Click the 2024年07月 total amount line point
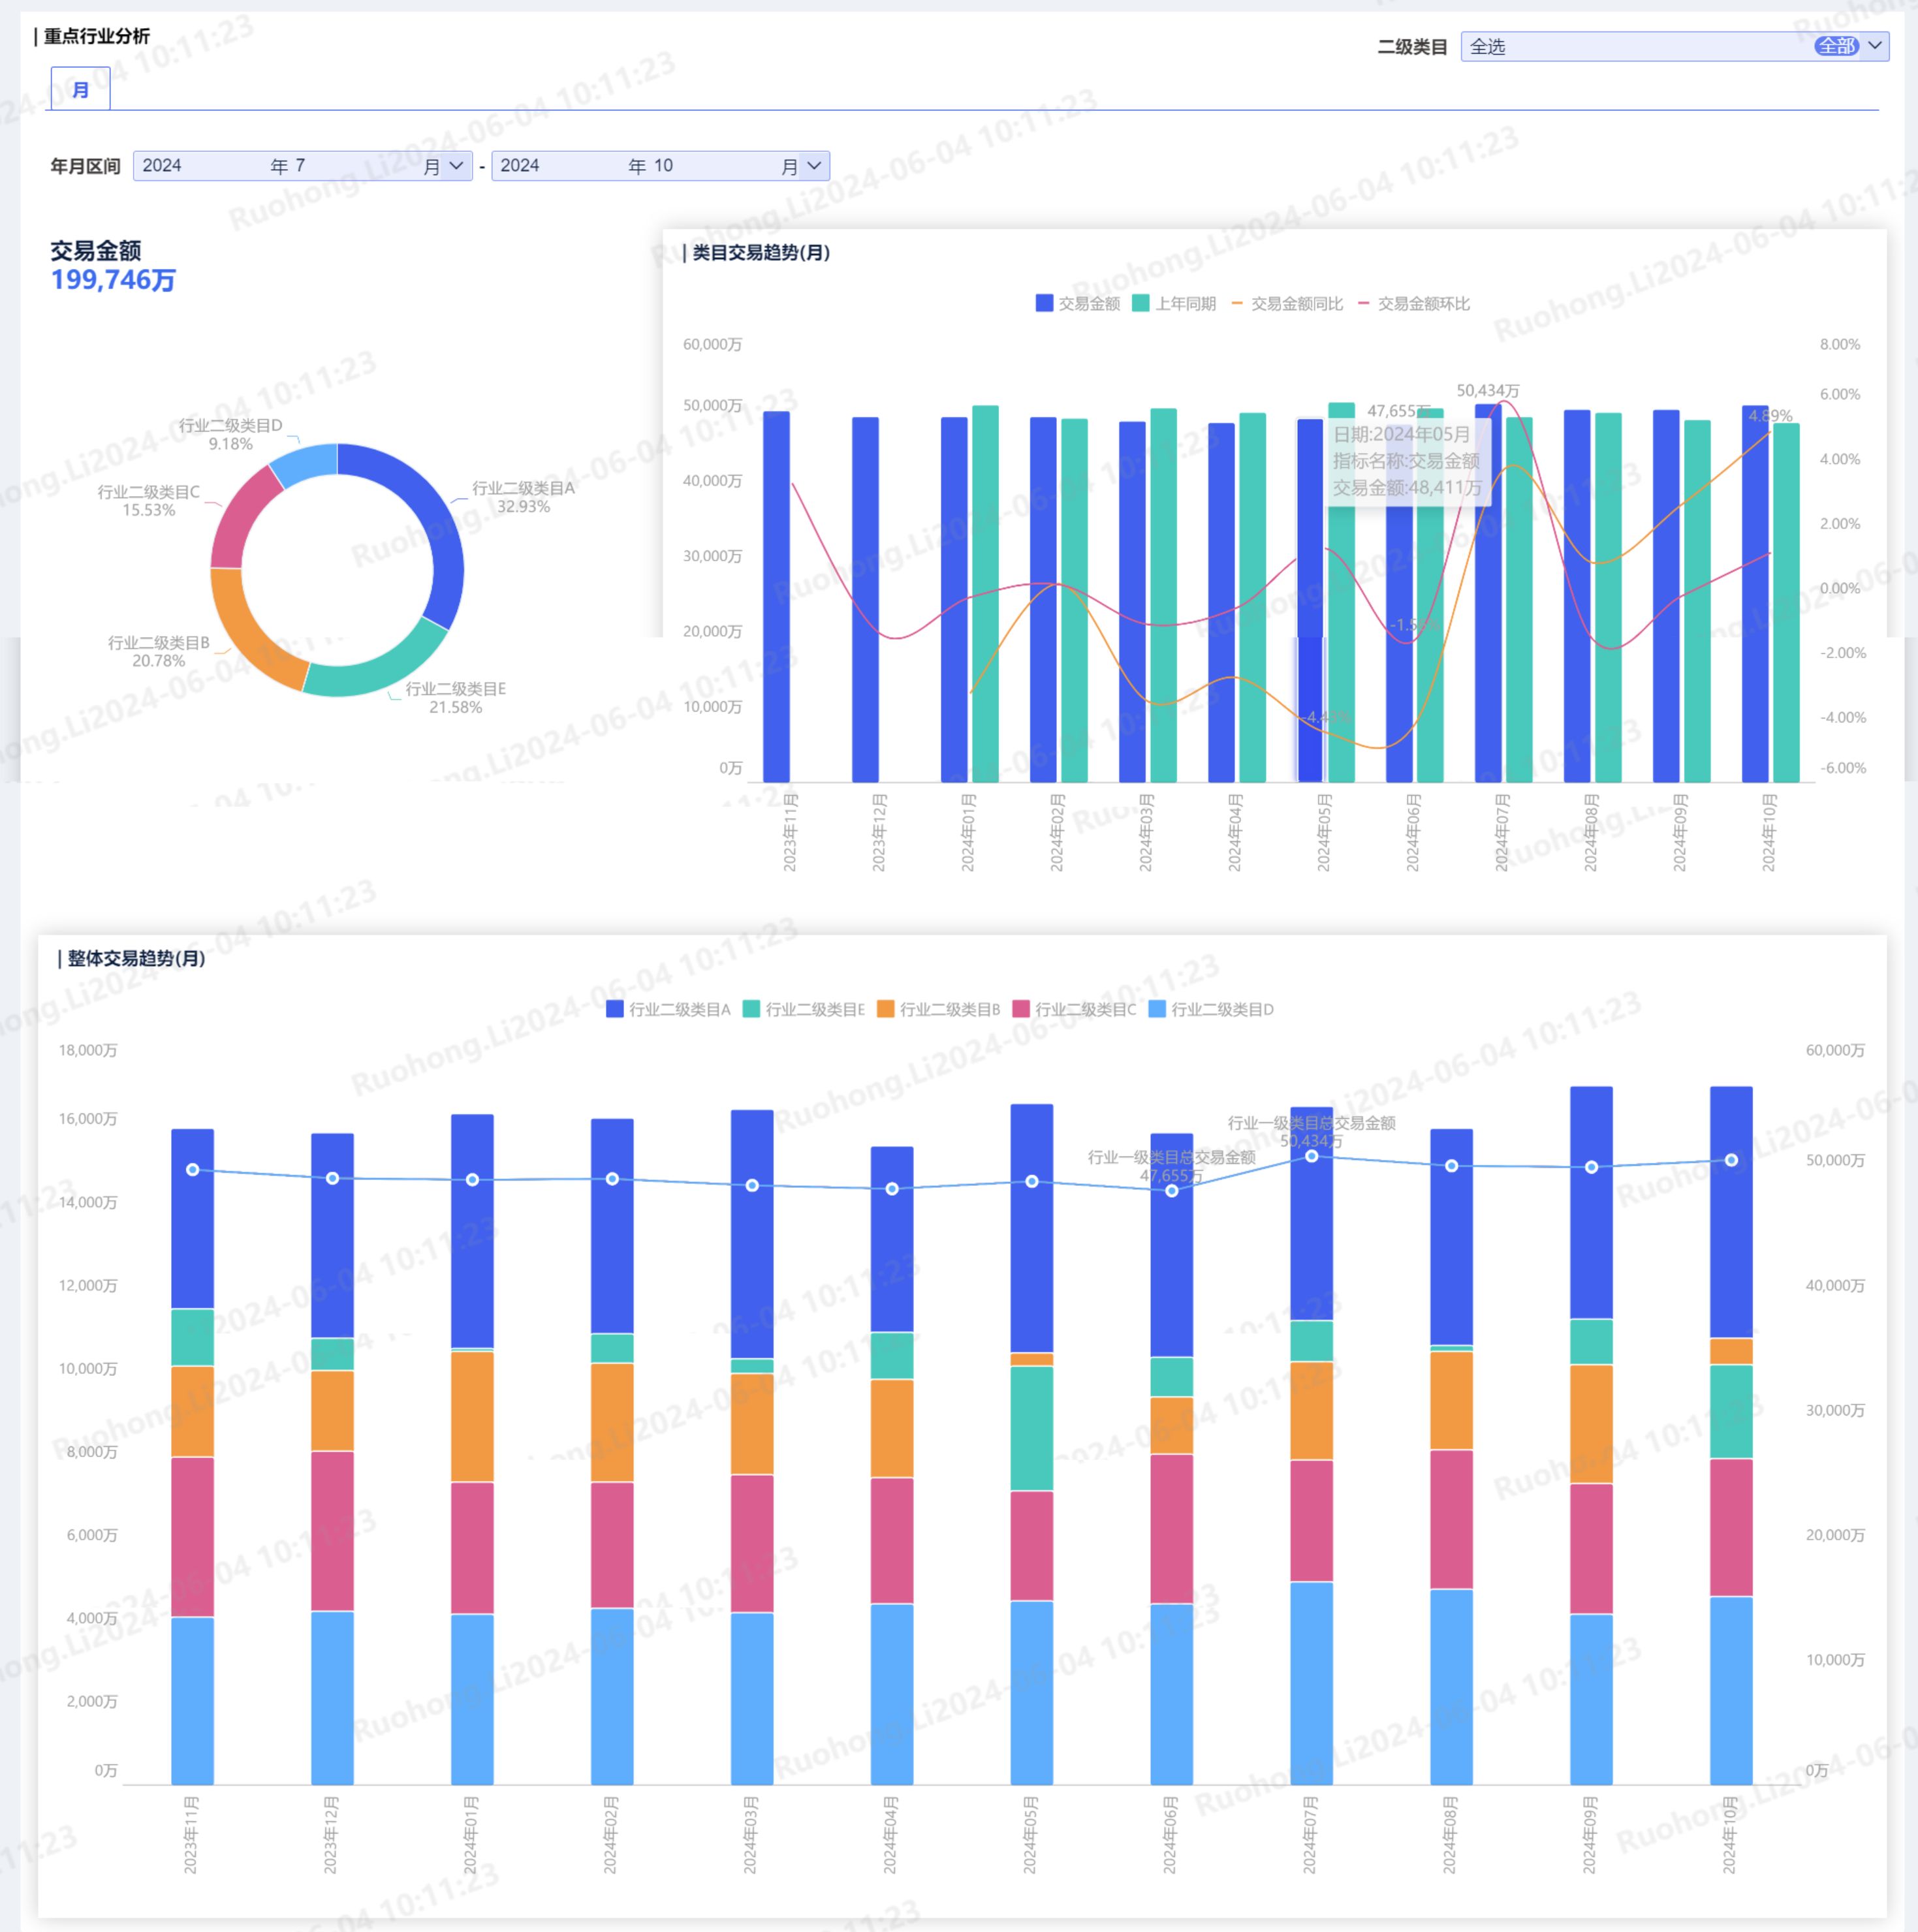Screen dimensions: 1918x1932 coord(1311,1156)
